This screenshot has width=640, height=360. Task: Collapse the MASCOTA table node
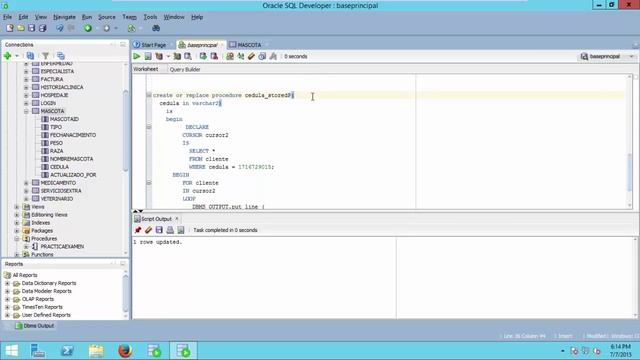(26, 111)
